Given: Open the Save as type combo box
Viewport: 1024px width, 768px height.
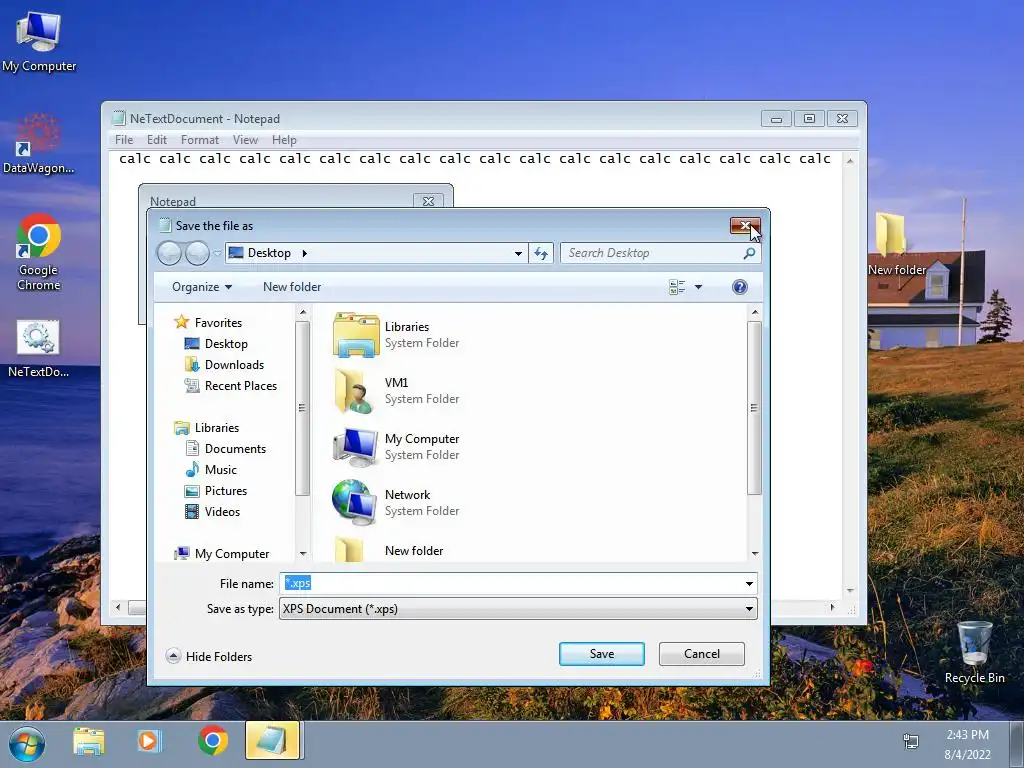Looking at the screenshot, I should point(518,609).
